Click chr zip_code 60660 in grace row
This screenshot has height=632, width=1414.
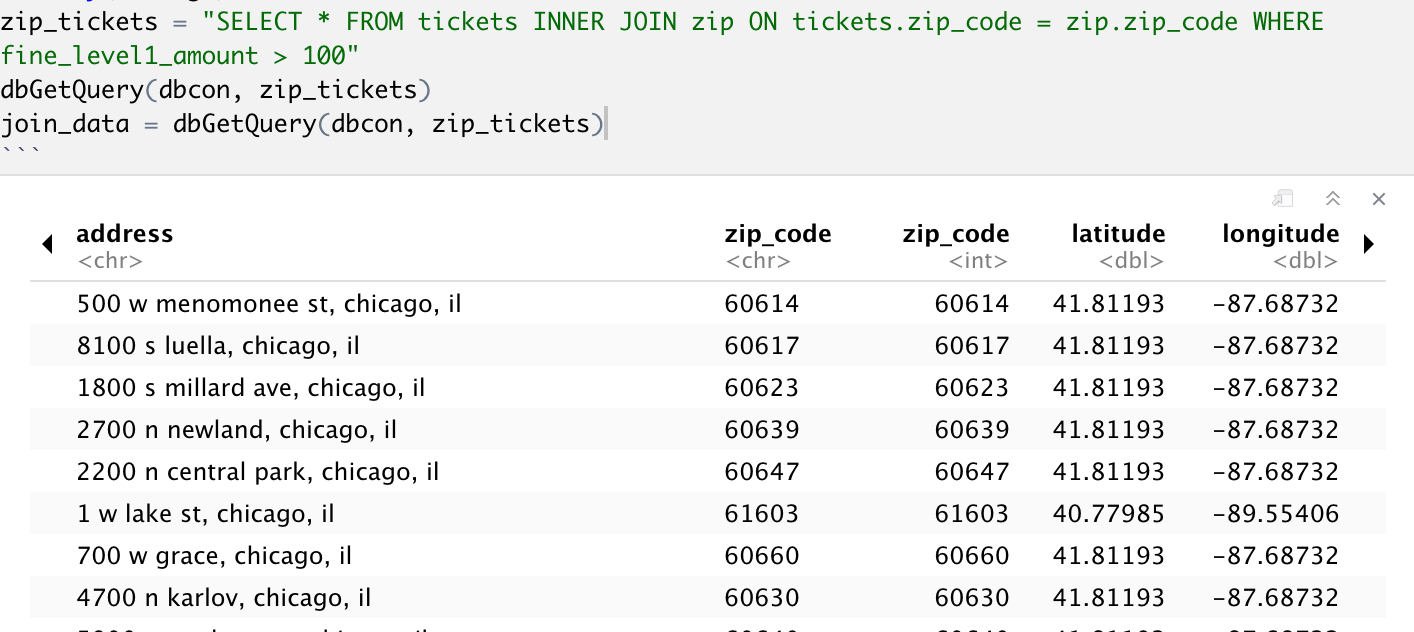762,555
